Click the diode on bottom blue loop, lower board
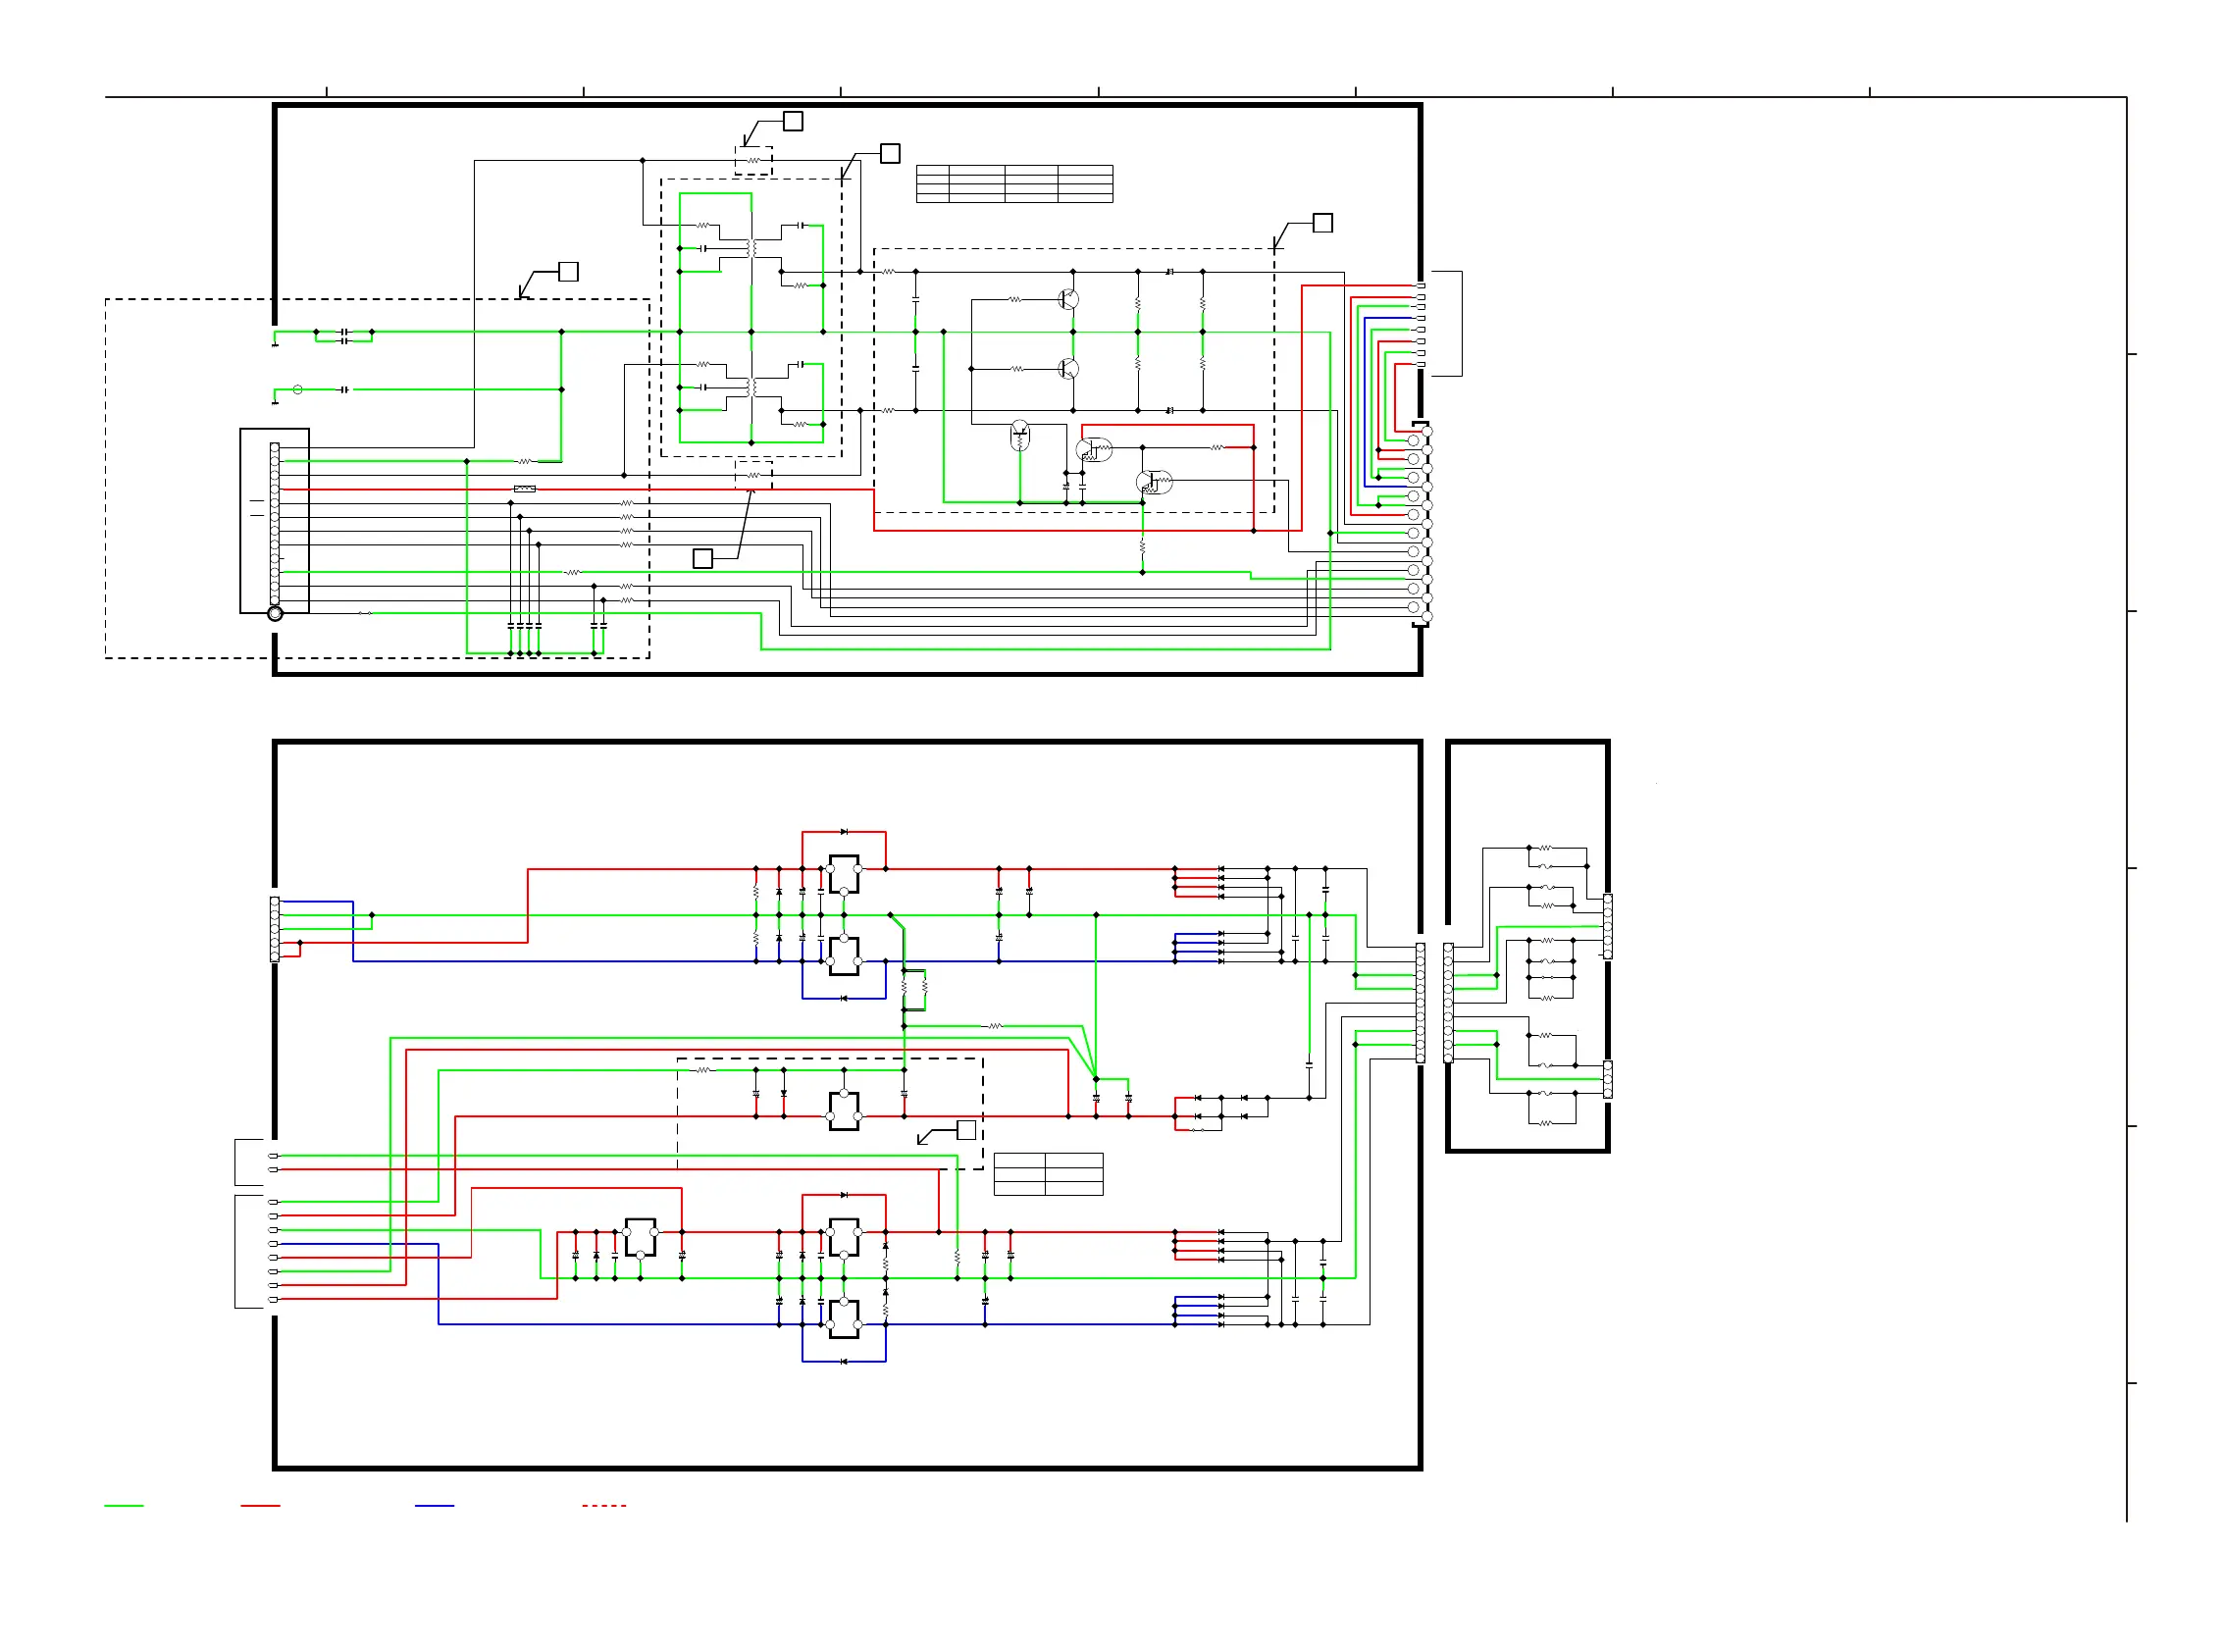This screenshot has height=1652, width=2225. coord(844,1361)
